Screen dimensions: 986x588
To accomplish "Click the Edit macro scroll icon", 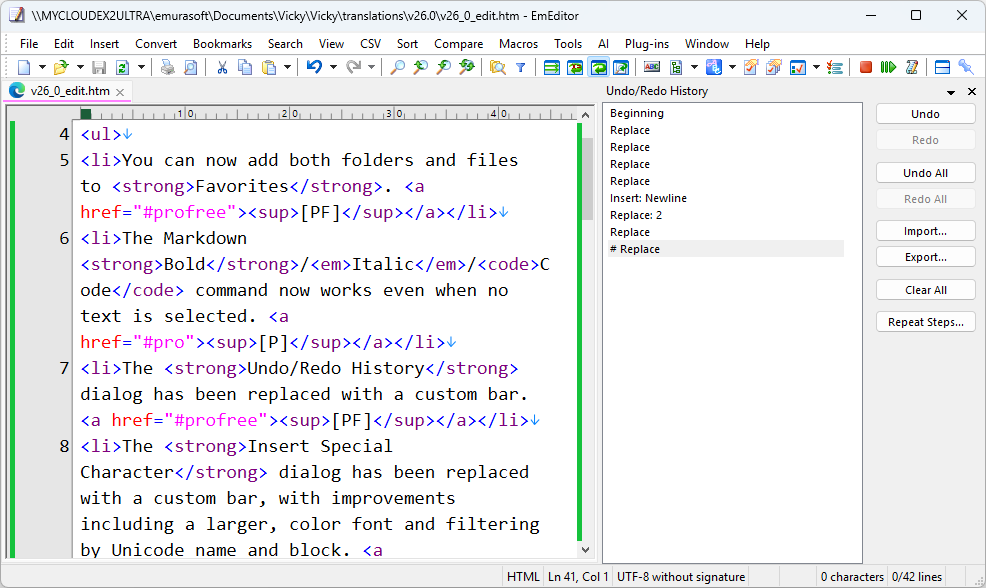I will coord(912,67).
